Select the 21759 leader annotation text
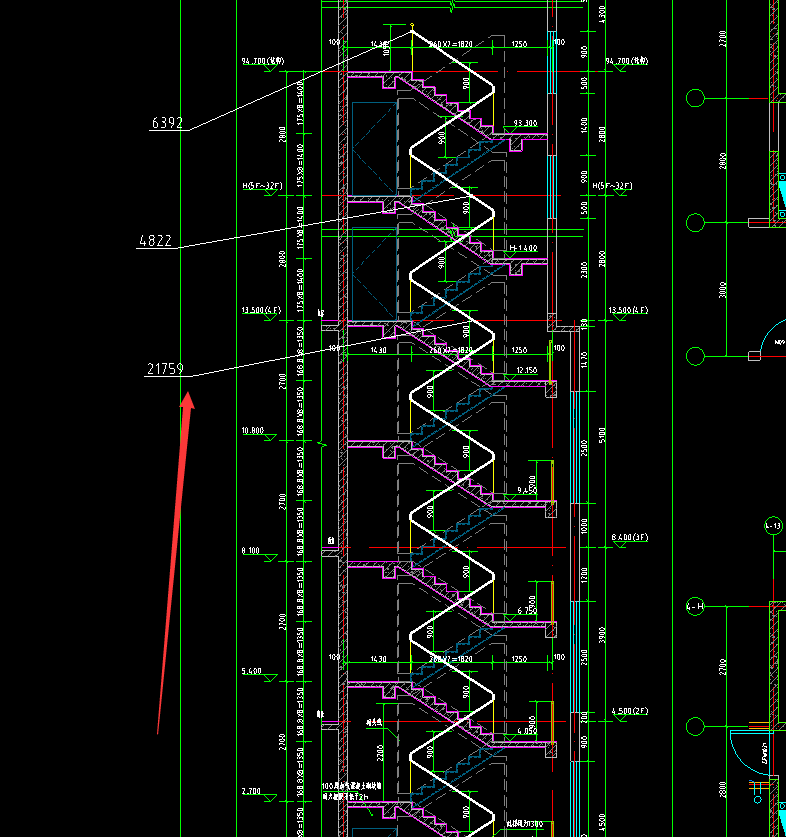Screen dimensions: 786x837 [x=165, y=369]
